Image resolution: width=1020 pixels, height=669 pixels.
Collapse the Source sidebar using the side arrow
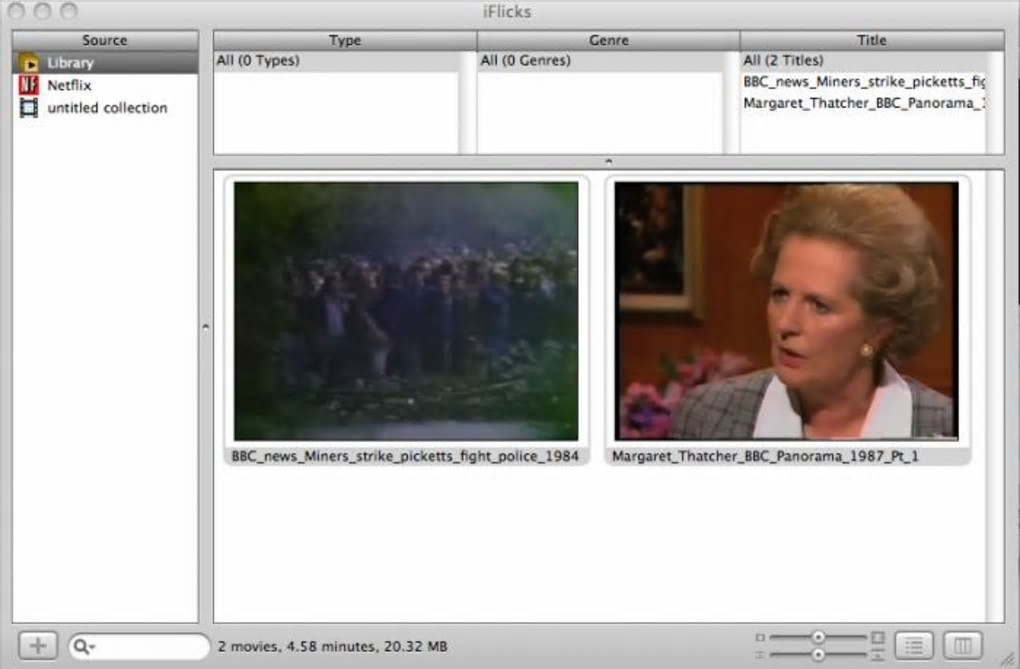[206, 327]
